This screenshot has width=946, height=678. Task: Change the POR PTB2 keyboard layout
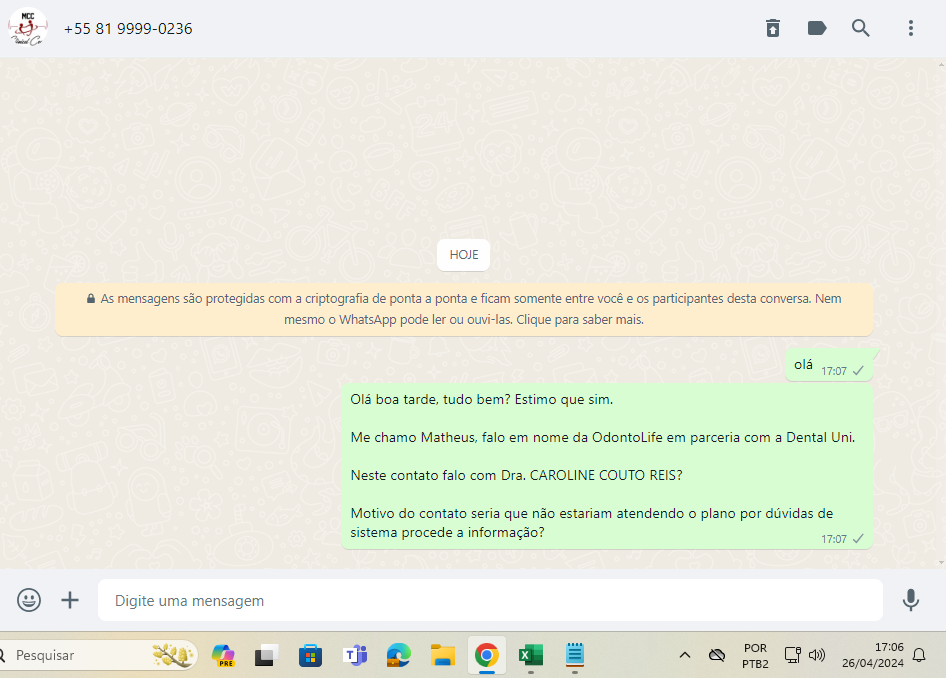coord(755,656)
